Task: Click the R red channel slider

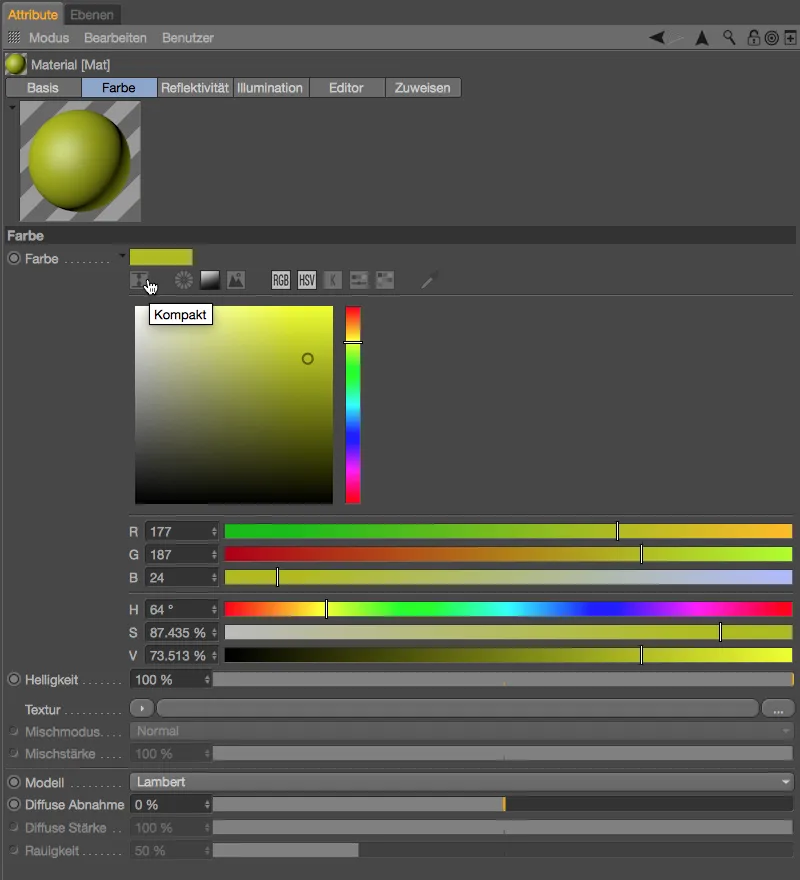Action: coord(508,531)
